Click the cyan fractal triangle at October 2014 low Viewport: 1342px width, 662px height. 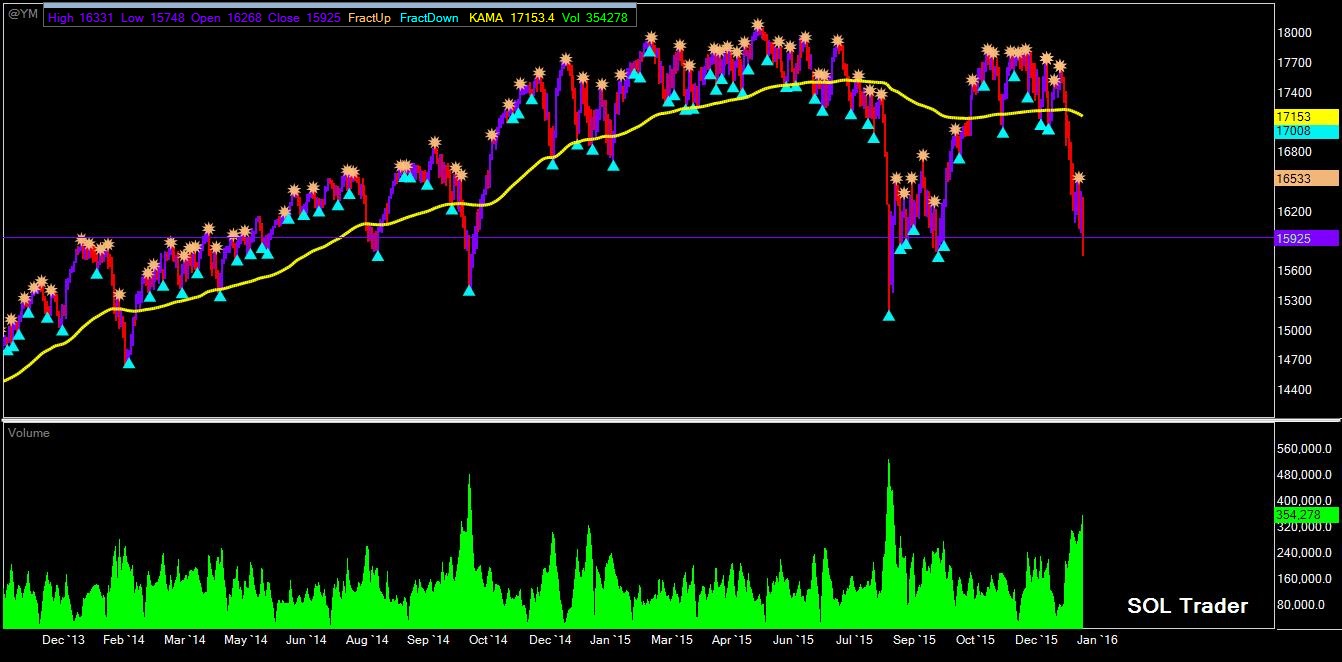point(469,290)
